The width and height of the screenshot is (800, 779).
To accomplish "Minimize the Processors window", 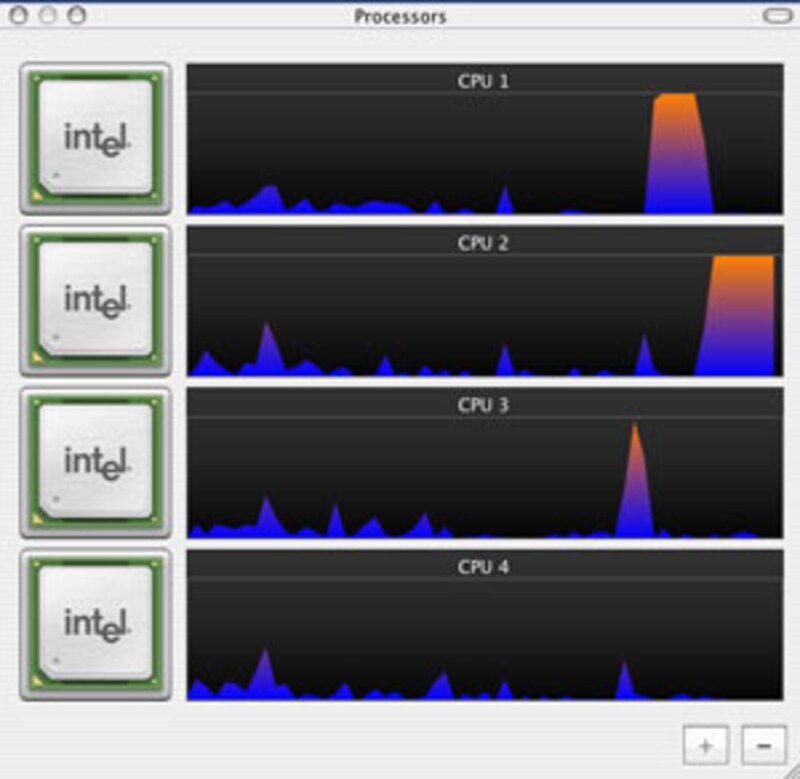I will [46, 16].
